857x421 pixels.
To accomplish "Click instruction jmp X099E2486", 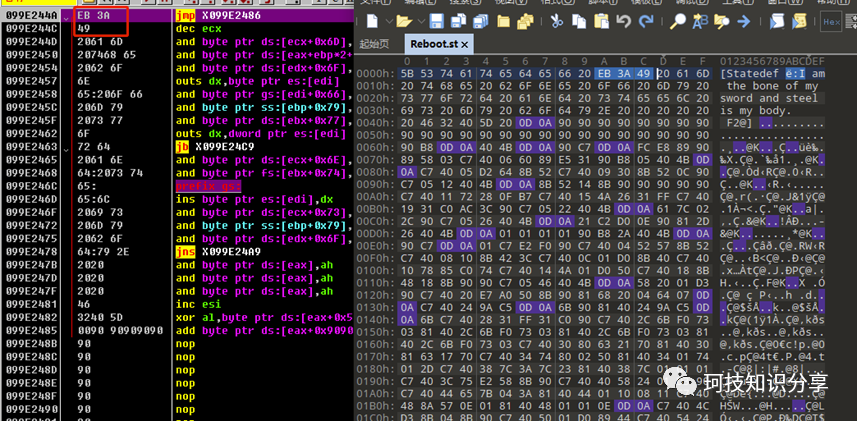I will click(x=219, y=15).
